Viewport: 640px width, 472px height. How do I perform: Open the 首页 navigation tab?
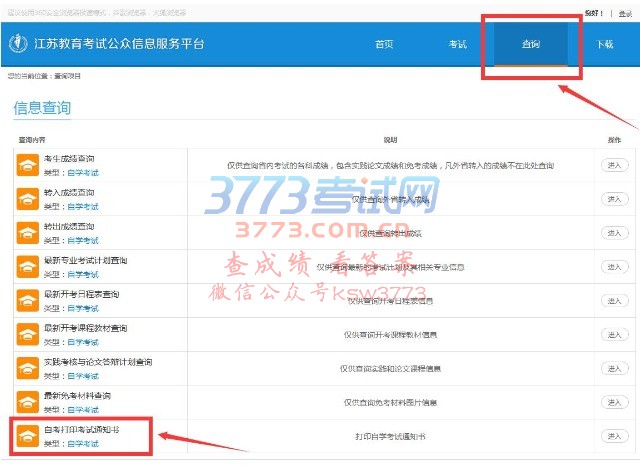pyautogui.click(x=384, y=45)
